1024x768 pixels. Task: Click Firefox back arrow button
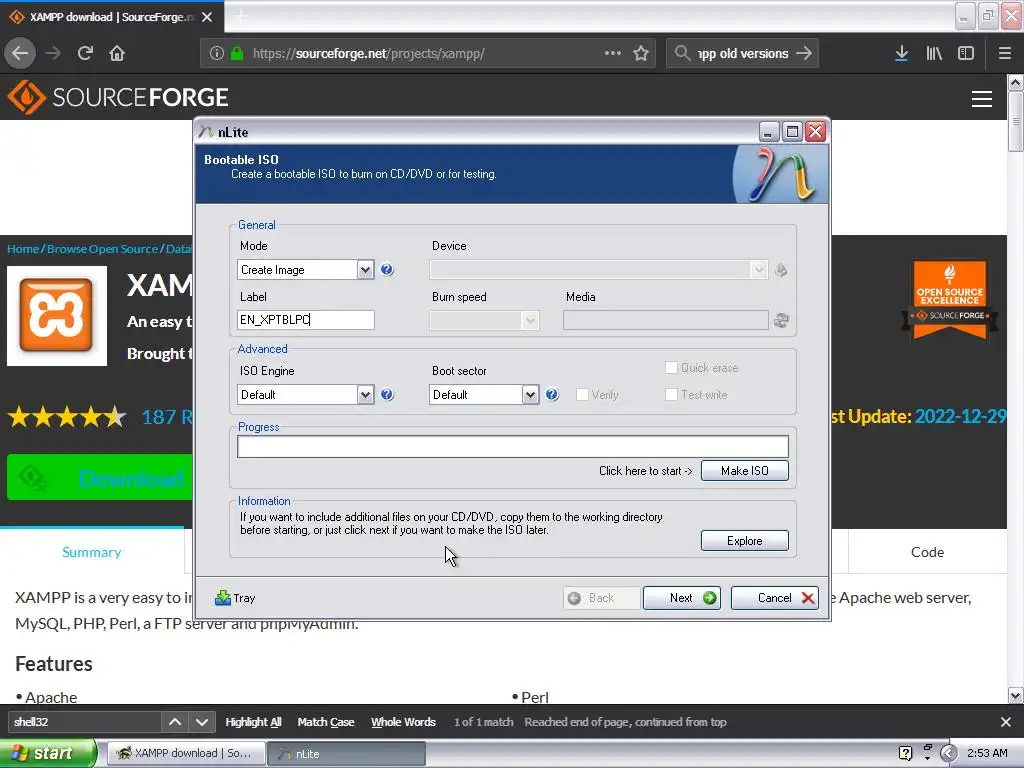coord(20,54)
